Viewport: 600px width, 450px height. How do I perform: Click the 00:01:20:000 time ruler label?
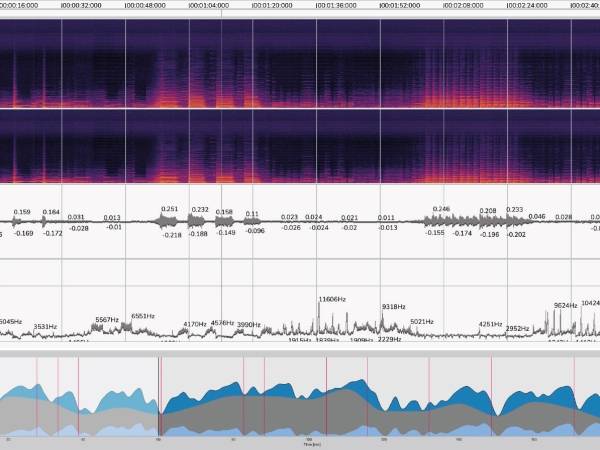(273, 5)
